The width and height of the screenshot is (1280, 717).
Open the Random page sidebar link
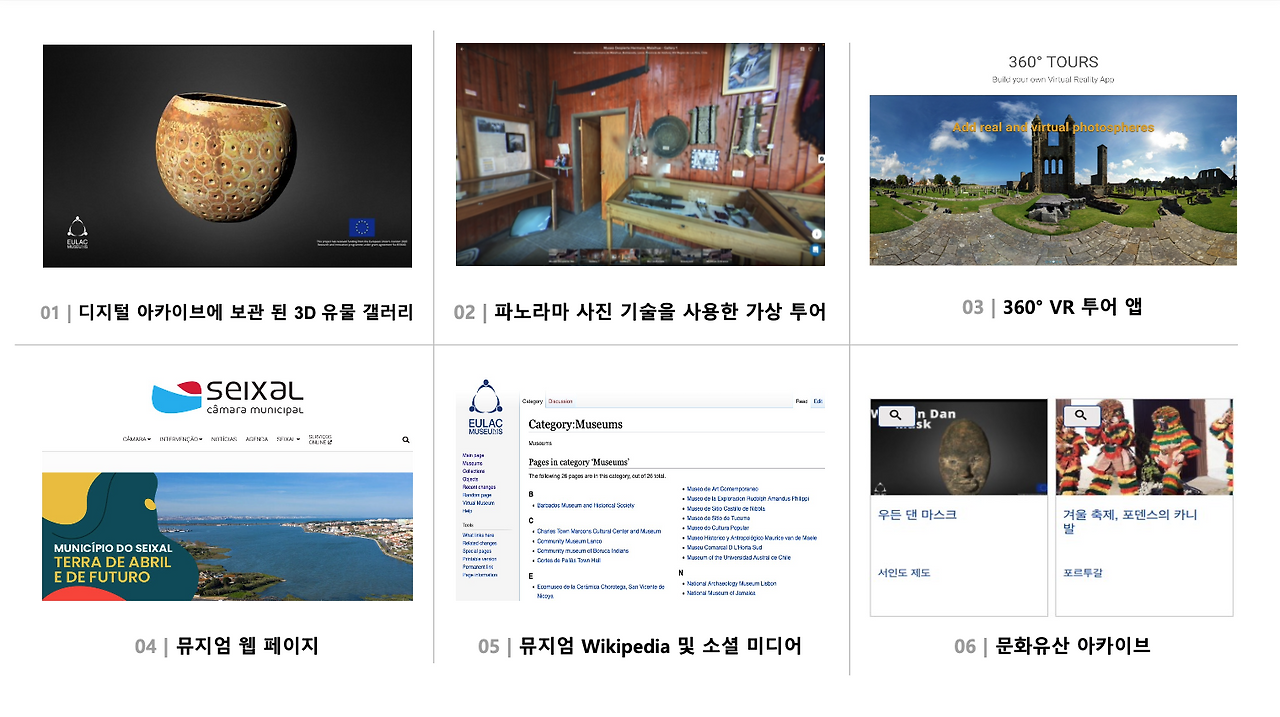pos(477,495)
